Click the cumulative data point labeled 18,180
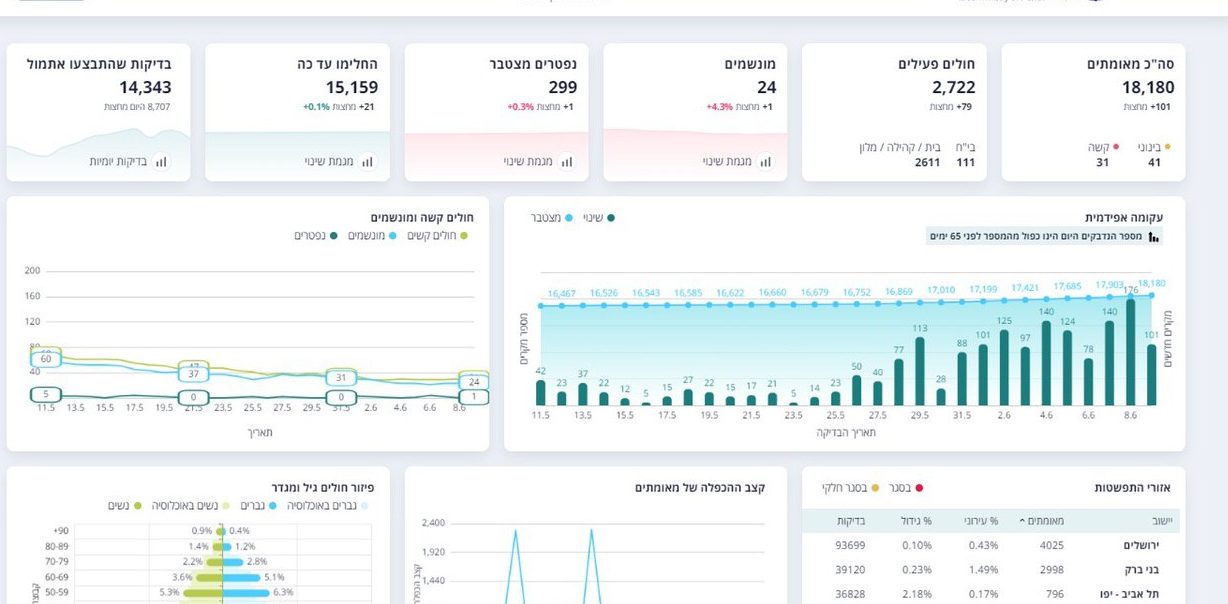 pyautogui.click(x=1152, y=295)
